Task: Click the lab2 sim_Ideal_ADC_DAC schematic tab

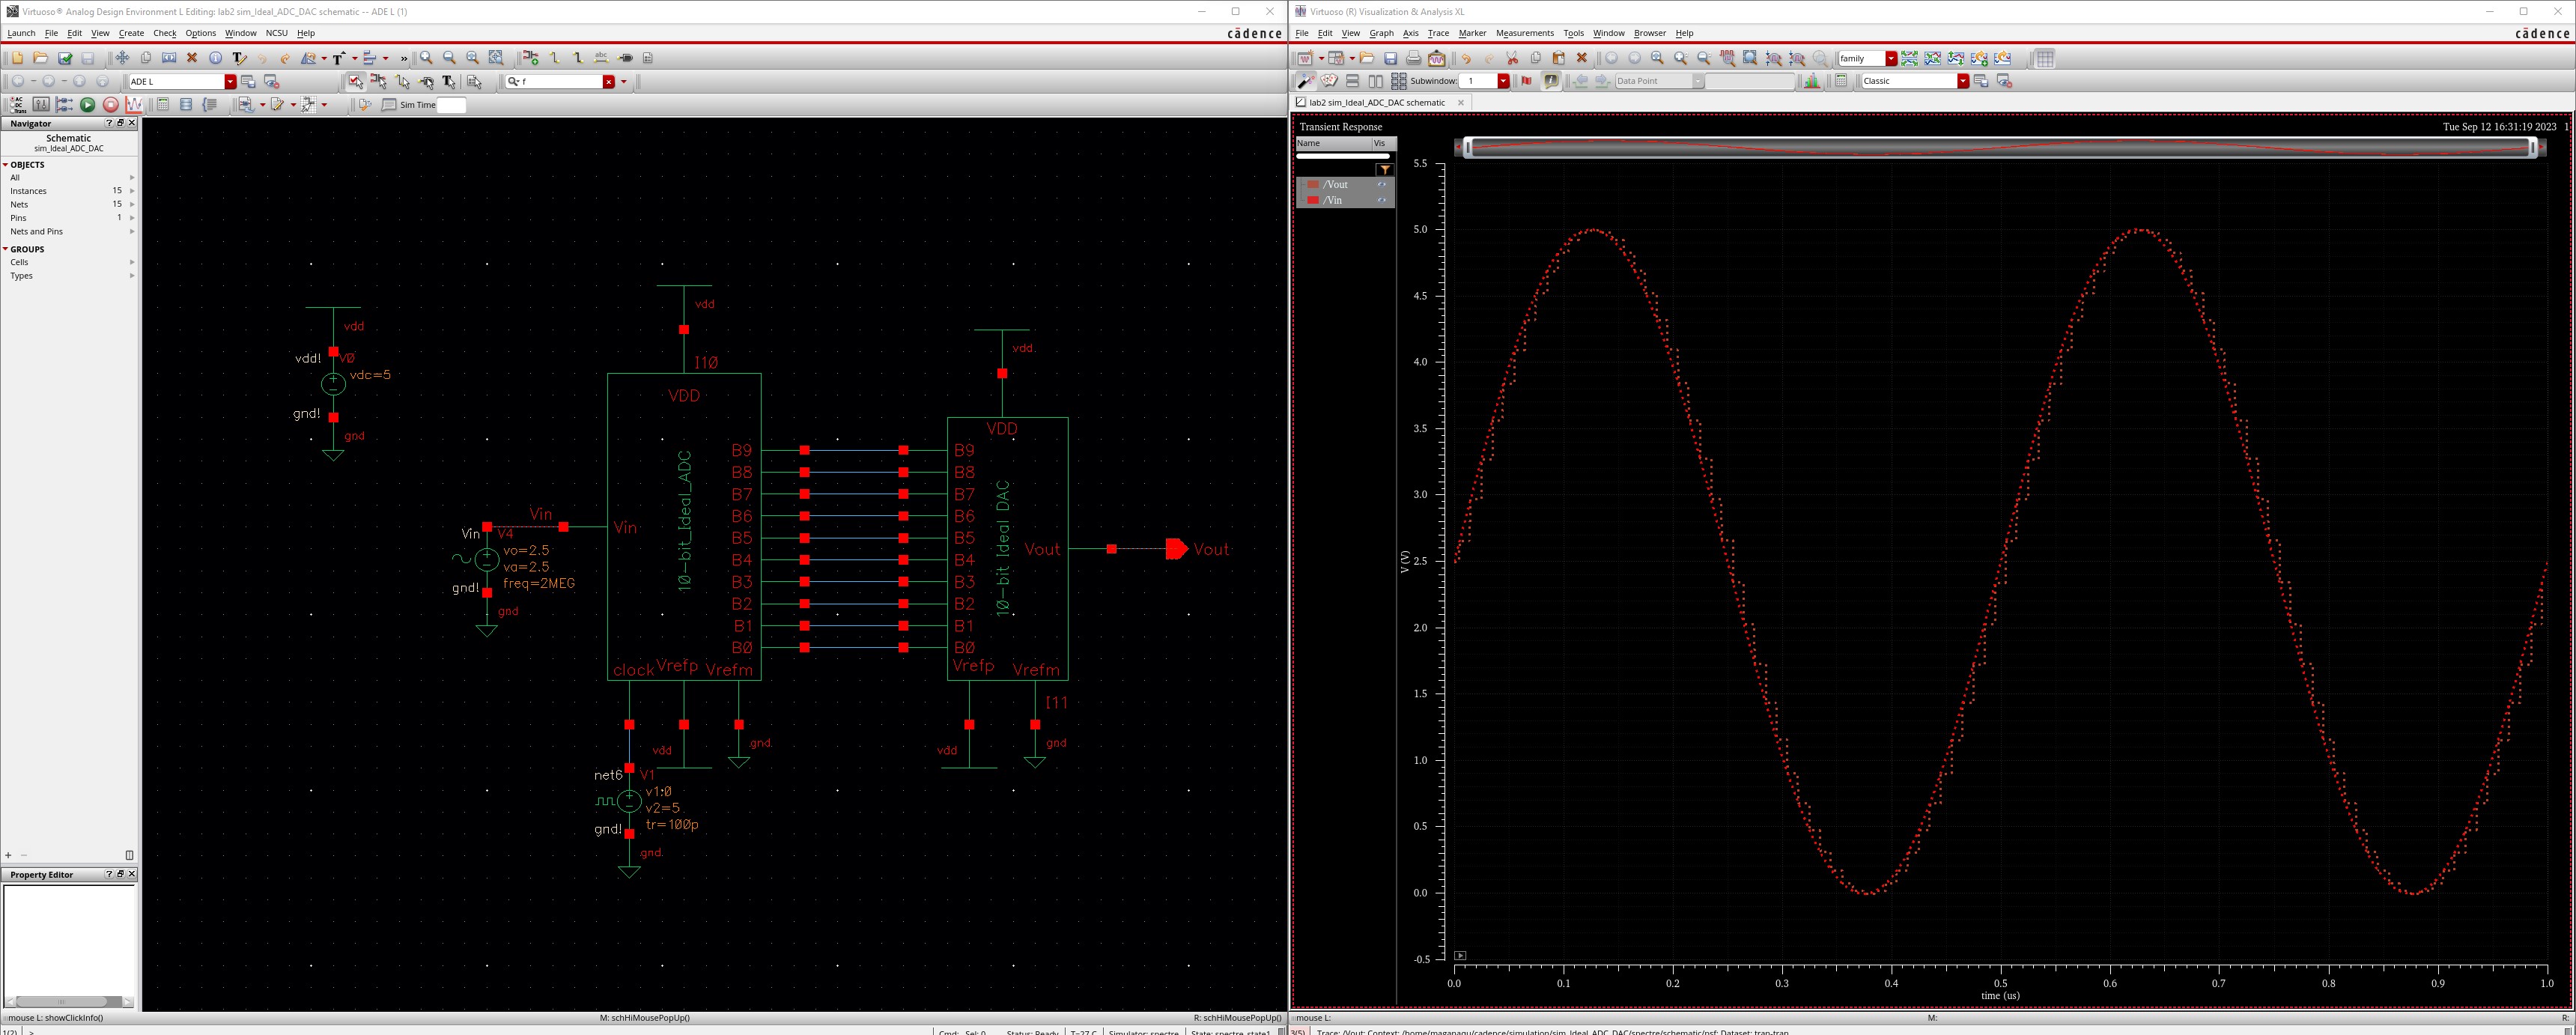Action: pyautogui.click(x=1377, y=103)
